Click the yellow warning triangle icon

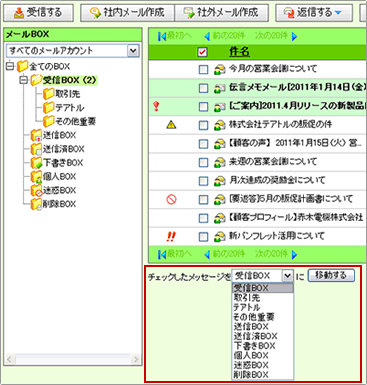click(171, 125)
